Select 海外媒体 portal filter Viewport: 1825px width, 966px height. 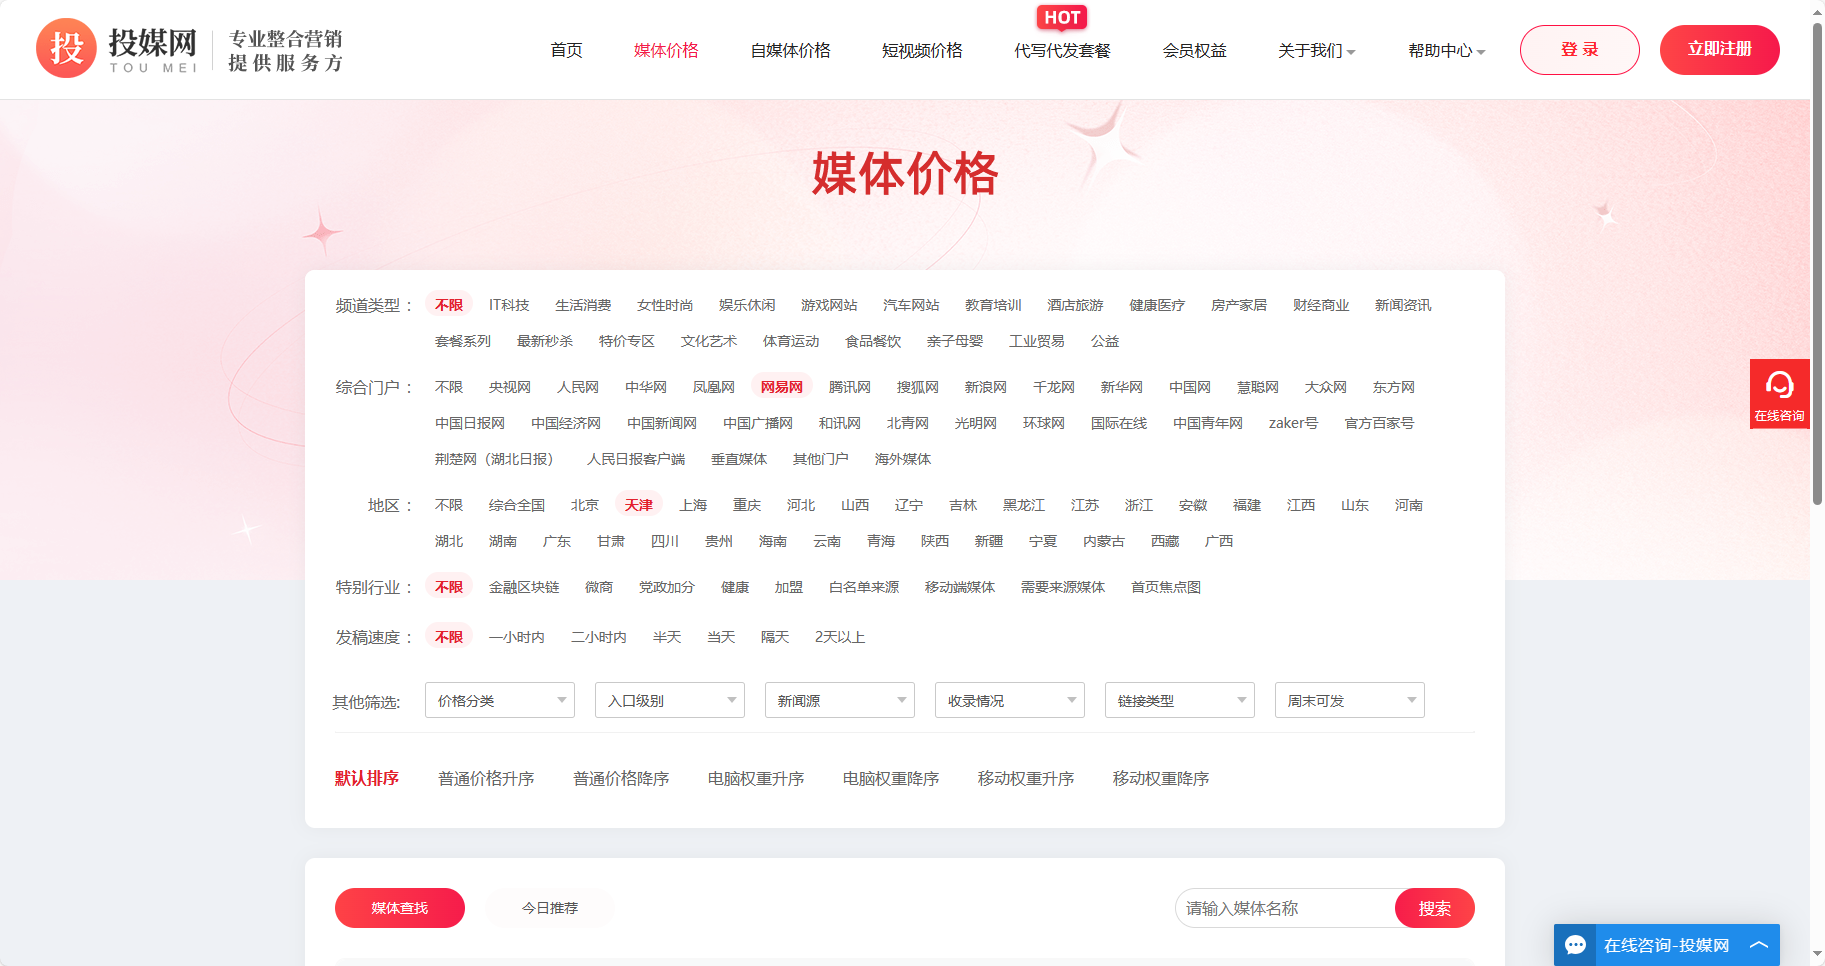(902, 459)
